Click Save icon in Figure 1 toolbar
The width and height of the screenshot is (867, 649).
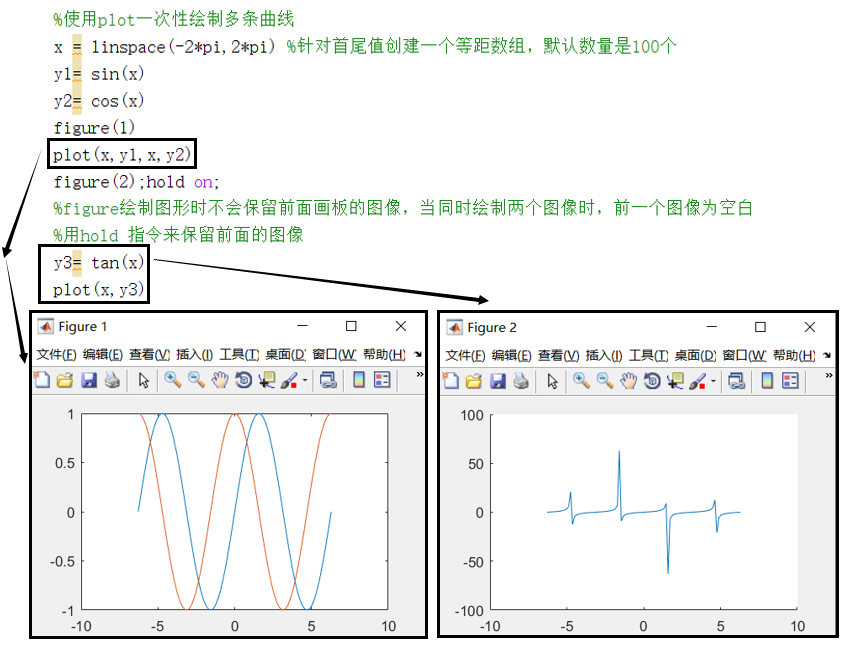(x=89, y=380)
